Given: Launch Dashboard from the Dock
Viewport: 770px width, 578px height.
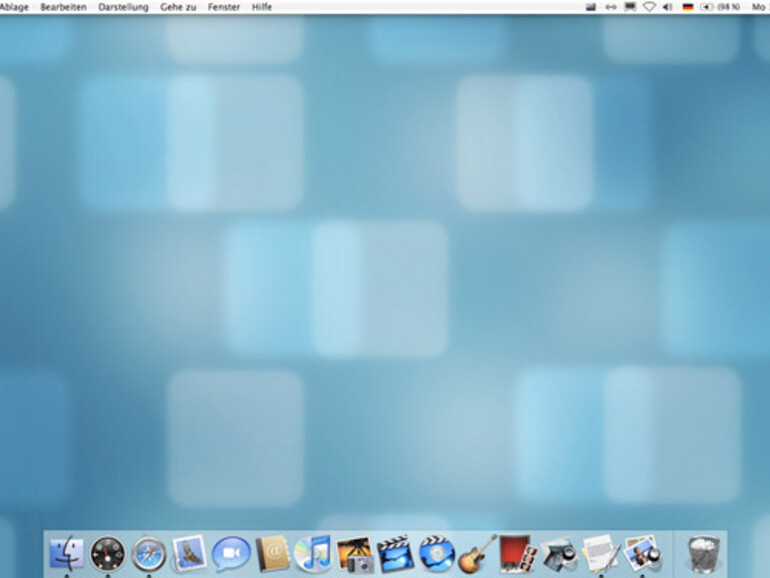Looking at the screenshot, I should (108, 554).
